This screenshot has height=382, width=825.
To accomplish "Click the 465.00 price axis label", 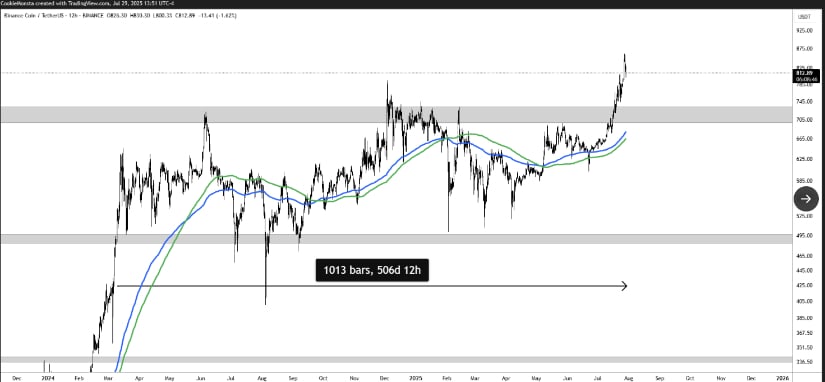I will 804,256.
